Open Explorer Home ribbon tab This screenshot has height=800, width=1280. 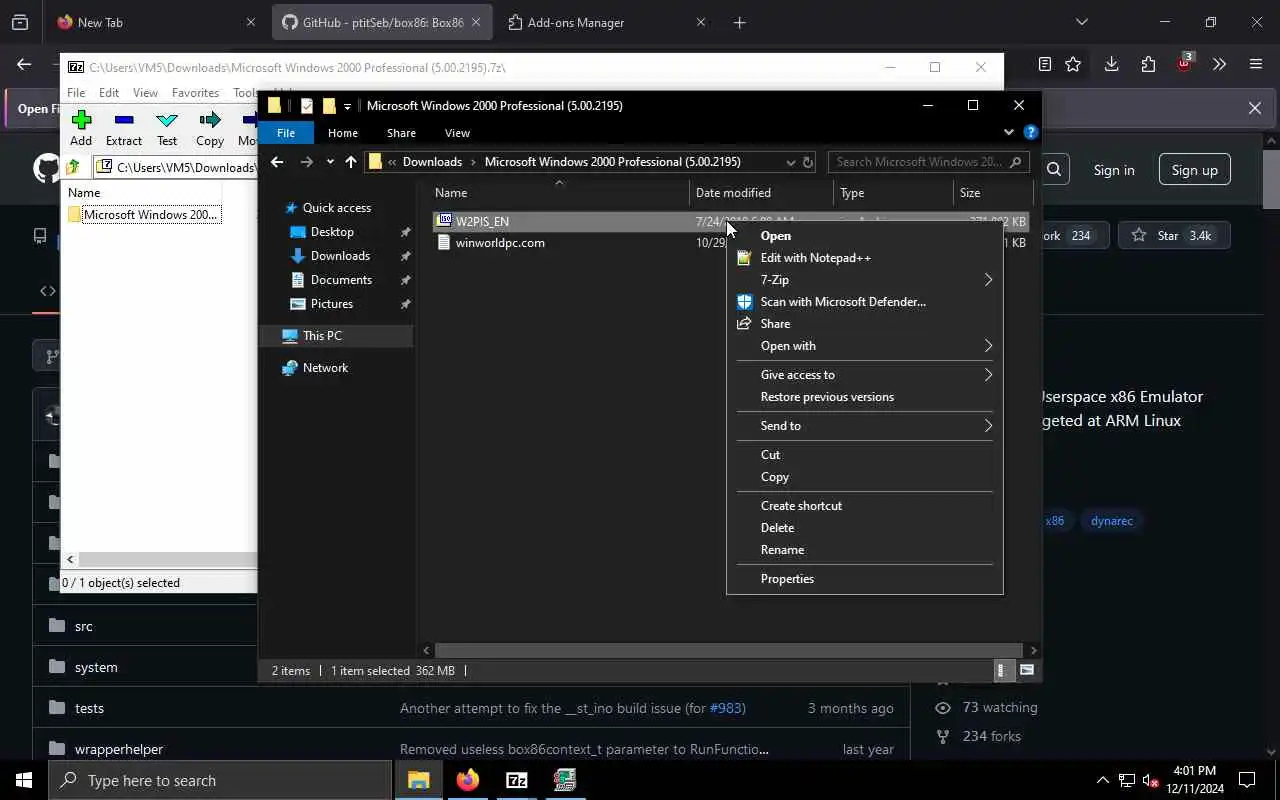[343, 133]
